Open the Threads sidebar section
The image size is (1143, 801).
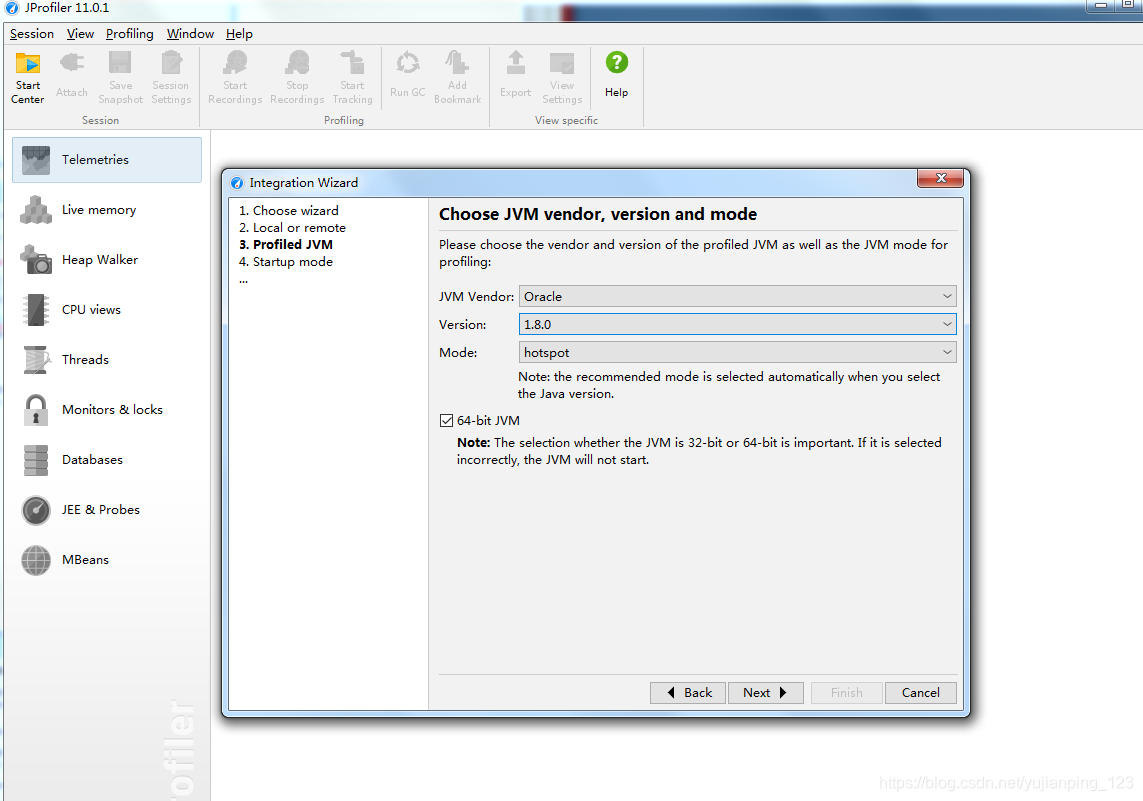coord(107,360)
